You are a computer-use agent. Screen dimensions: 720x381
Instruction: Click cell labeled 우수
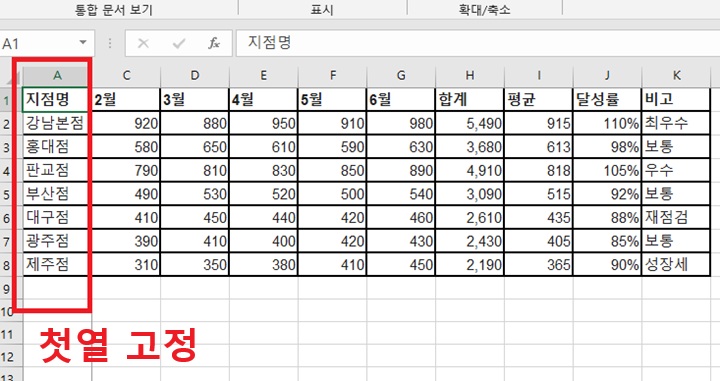point(676,170)
